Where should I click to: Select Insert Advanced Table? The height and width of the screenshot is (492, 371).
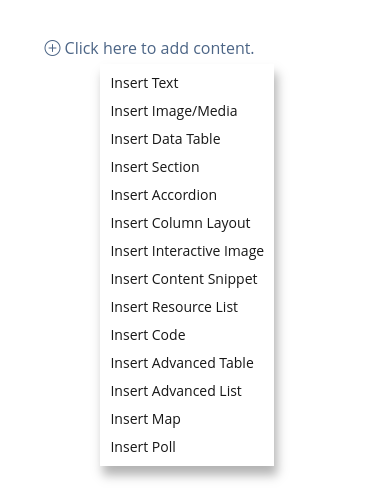pyautogui.click(x=187, y=363)
